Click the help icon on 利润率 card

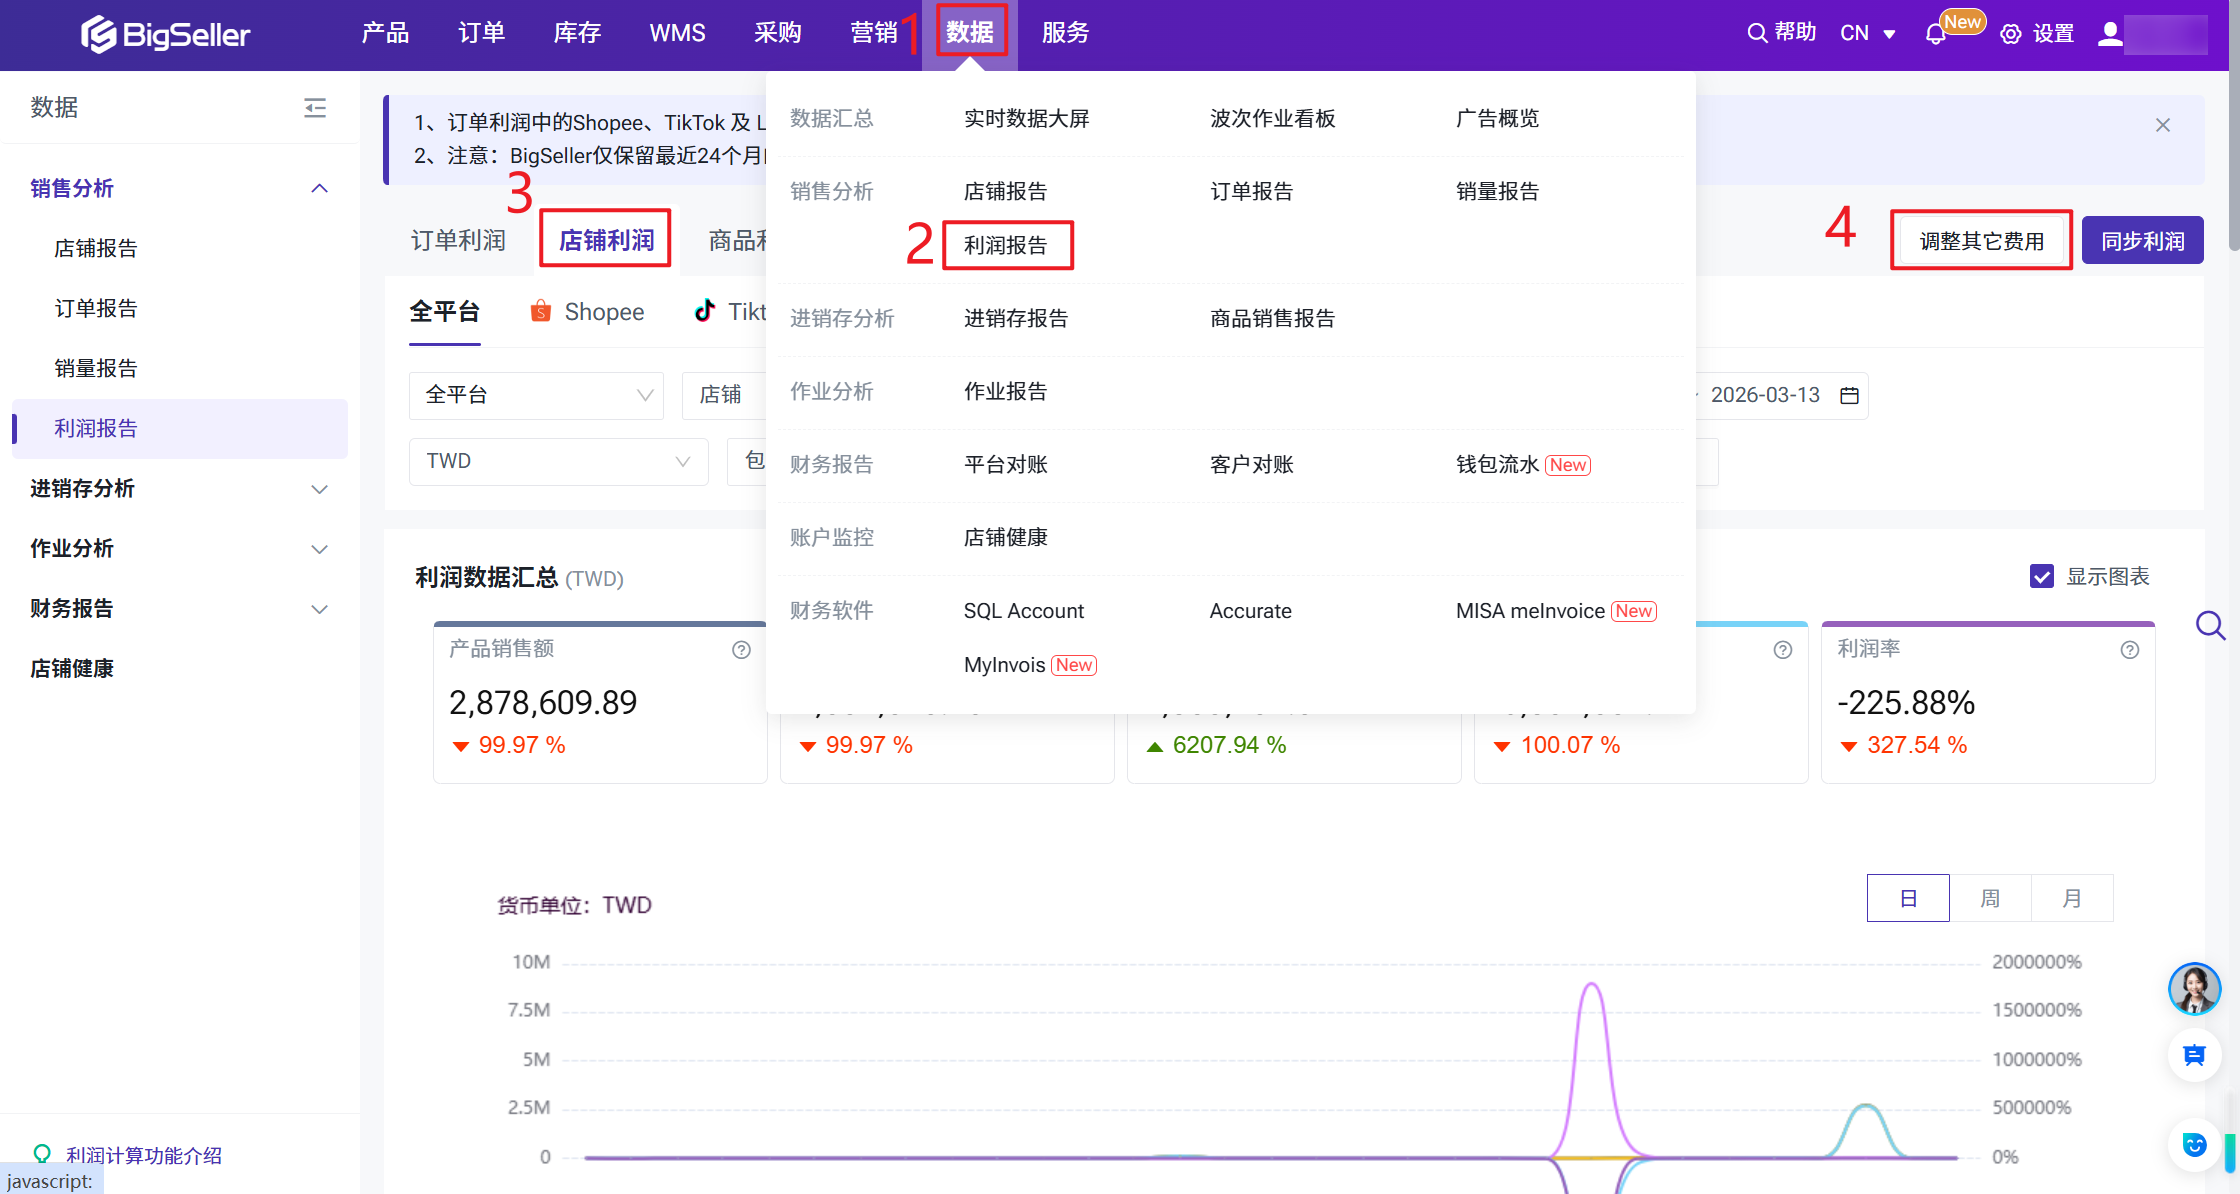point(2130,650)
